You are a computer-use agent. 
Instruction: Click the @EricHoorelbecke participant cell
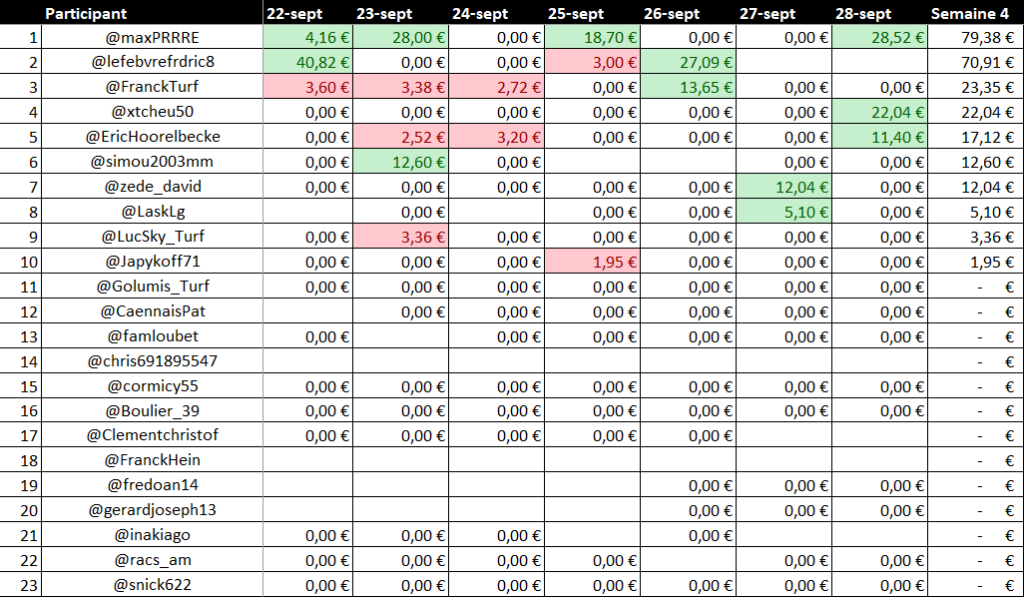coord(153,137)
